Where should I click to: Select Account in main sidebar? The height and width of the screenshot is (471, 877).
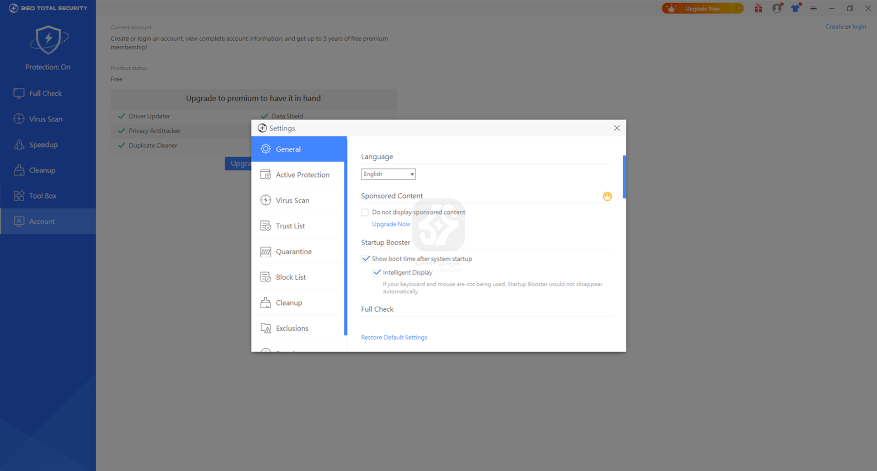[48, 222]
